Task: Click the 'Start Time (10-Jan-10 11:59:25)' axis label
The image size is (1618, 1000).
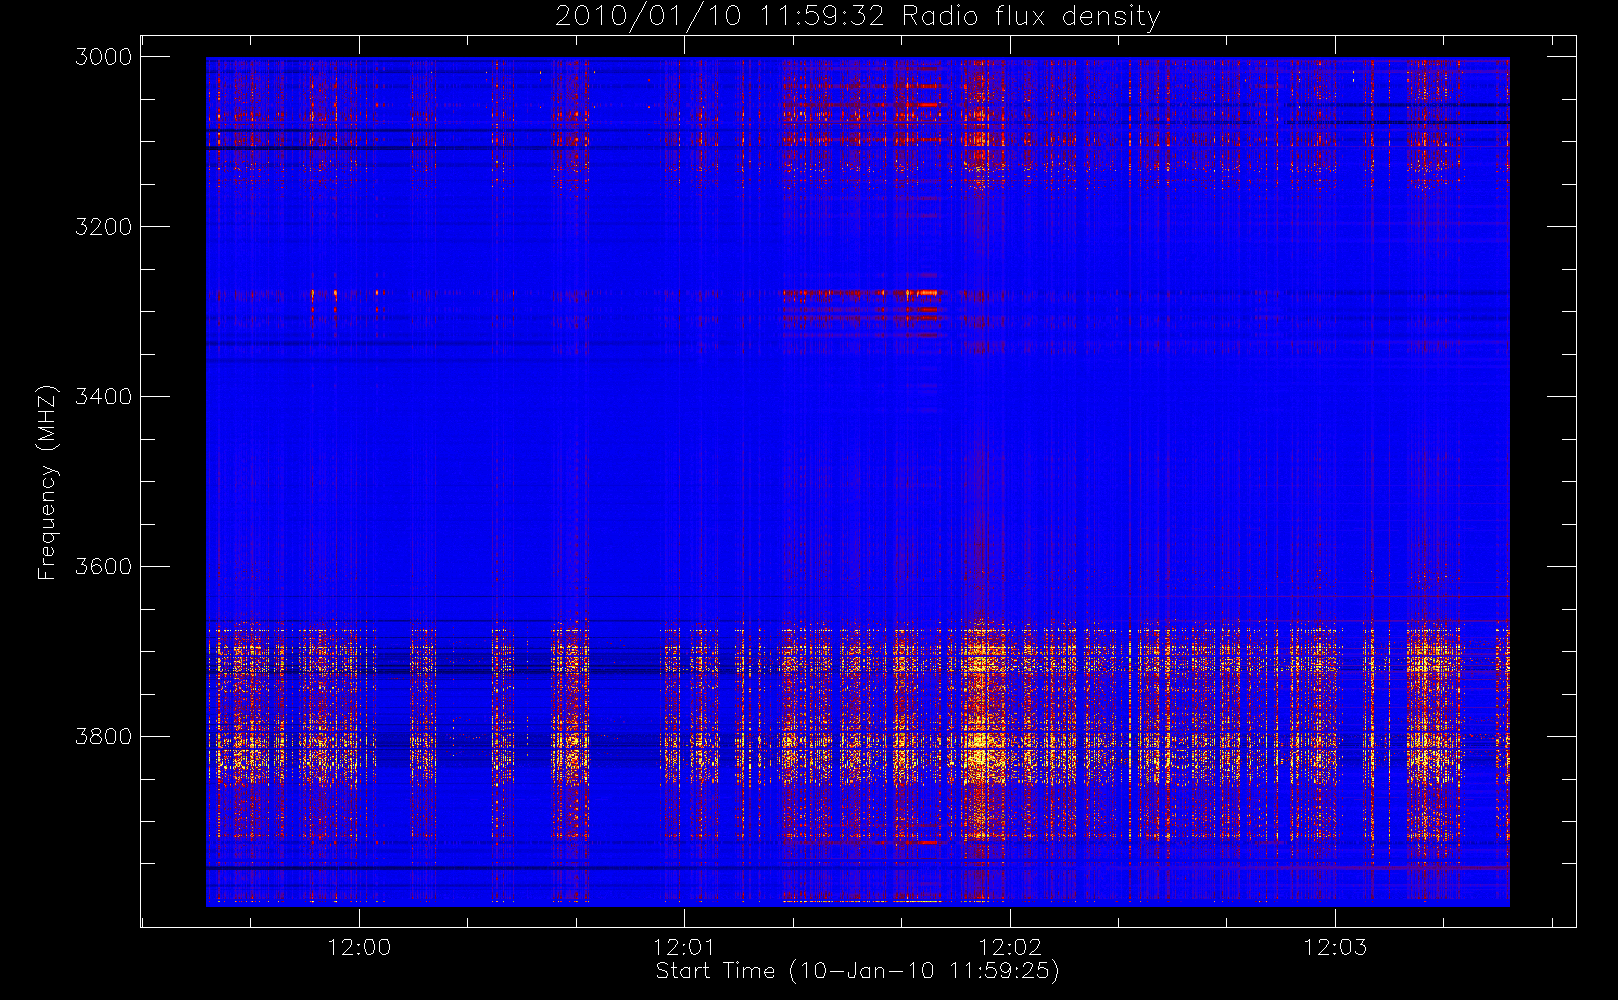Action: tap(857, 971)
